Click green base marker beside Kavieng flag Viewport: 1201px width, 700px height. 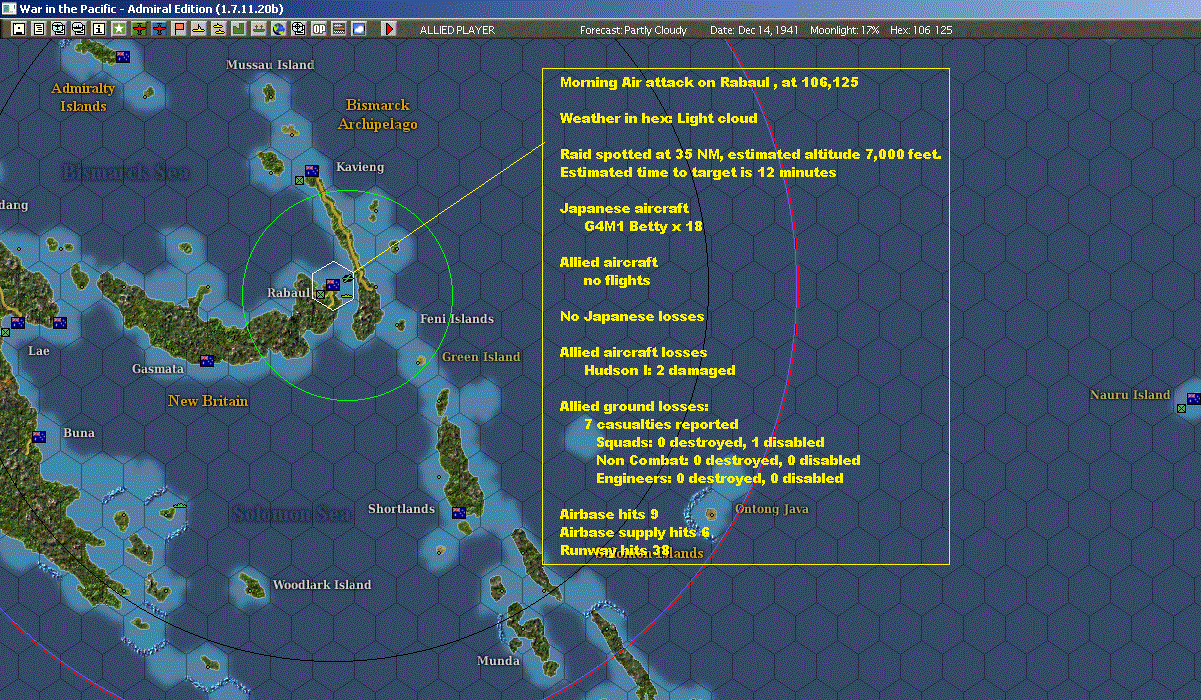click(299, 180)
